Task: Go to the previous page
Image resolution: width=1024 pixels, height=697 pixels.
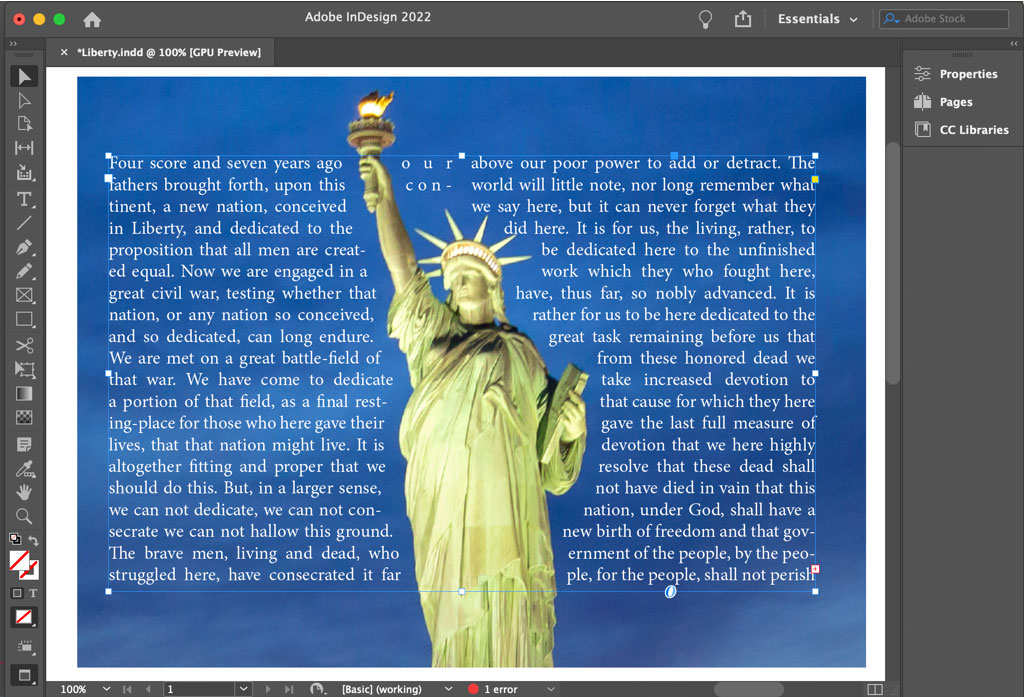Action: [x=148, y=689]
